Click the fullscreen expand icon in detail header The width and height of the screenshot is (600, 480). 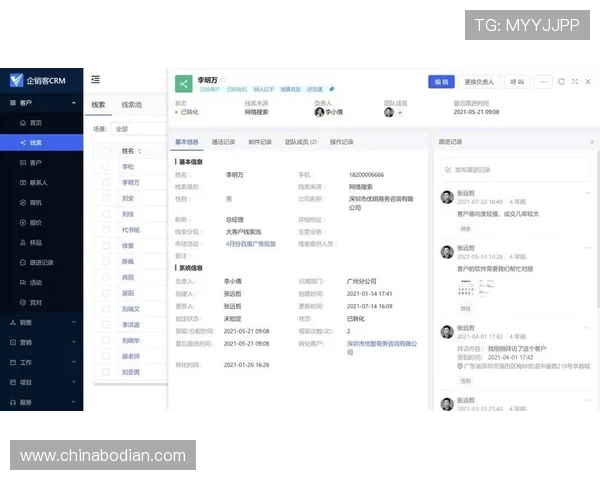pos(574,81)
